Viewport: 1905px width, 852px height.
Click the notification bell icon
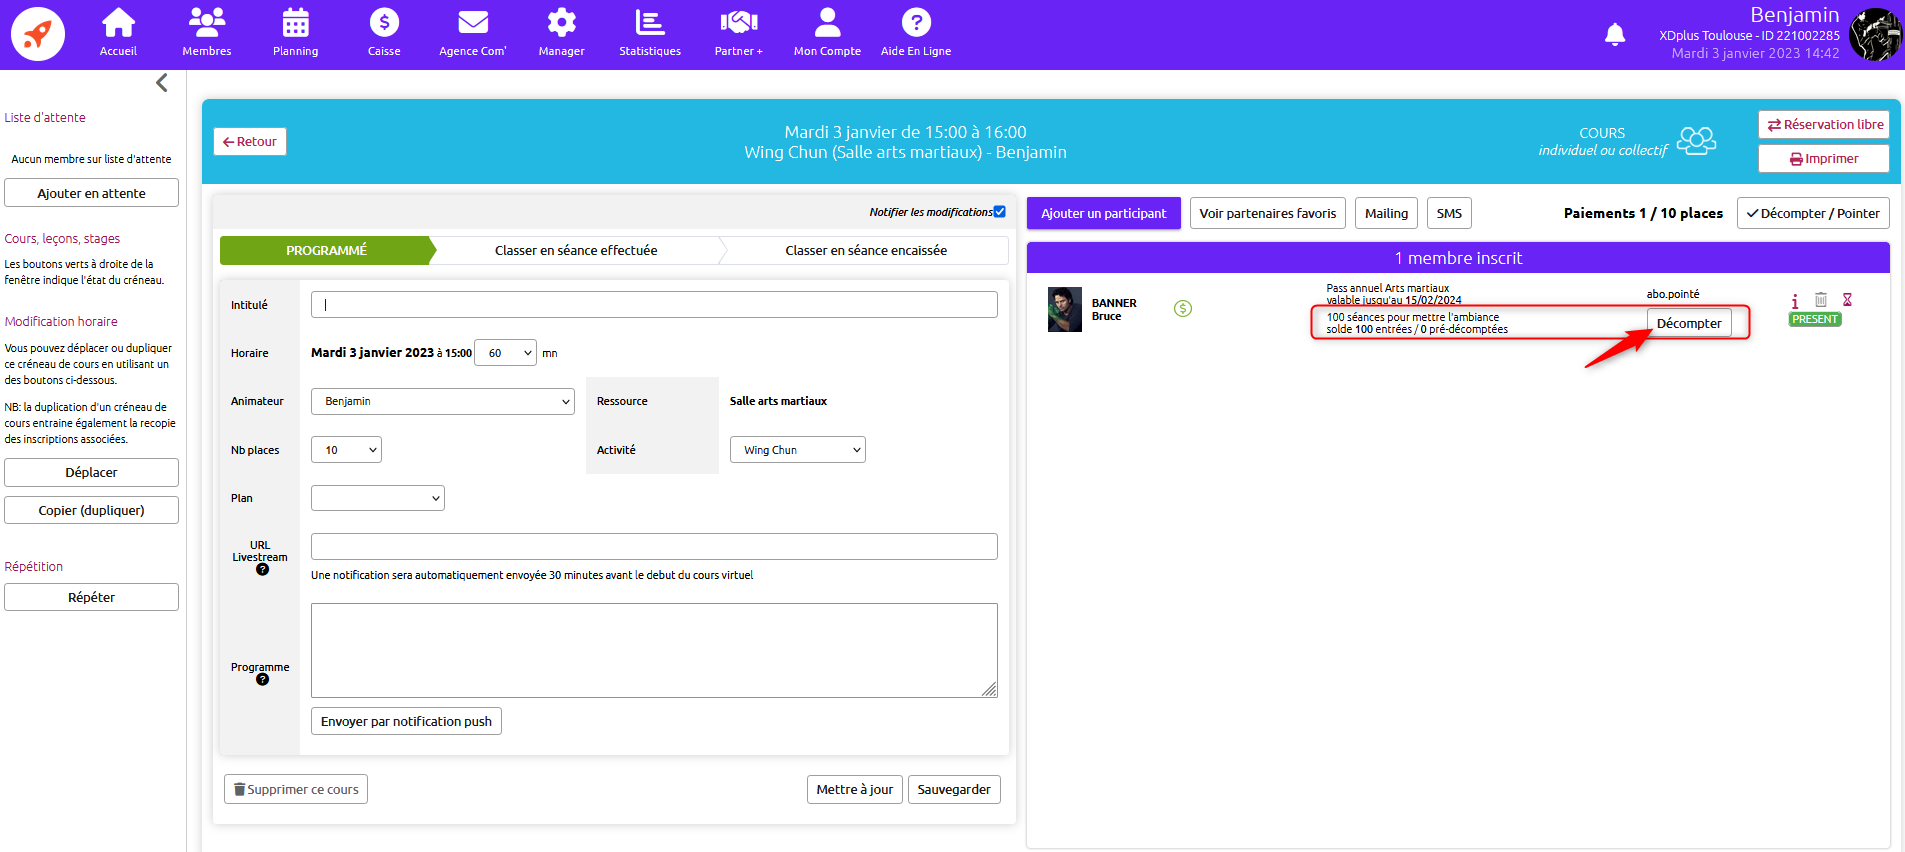[1614, 35]
